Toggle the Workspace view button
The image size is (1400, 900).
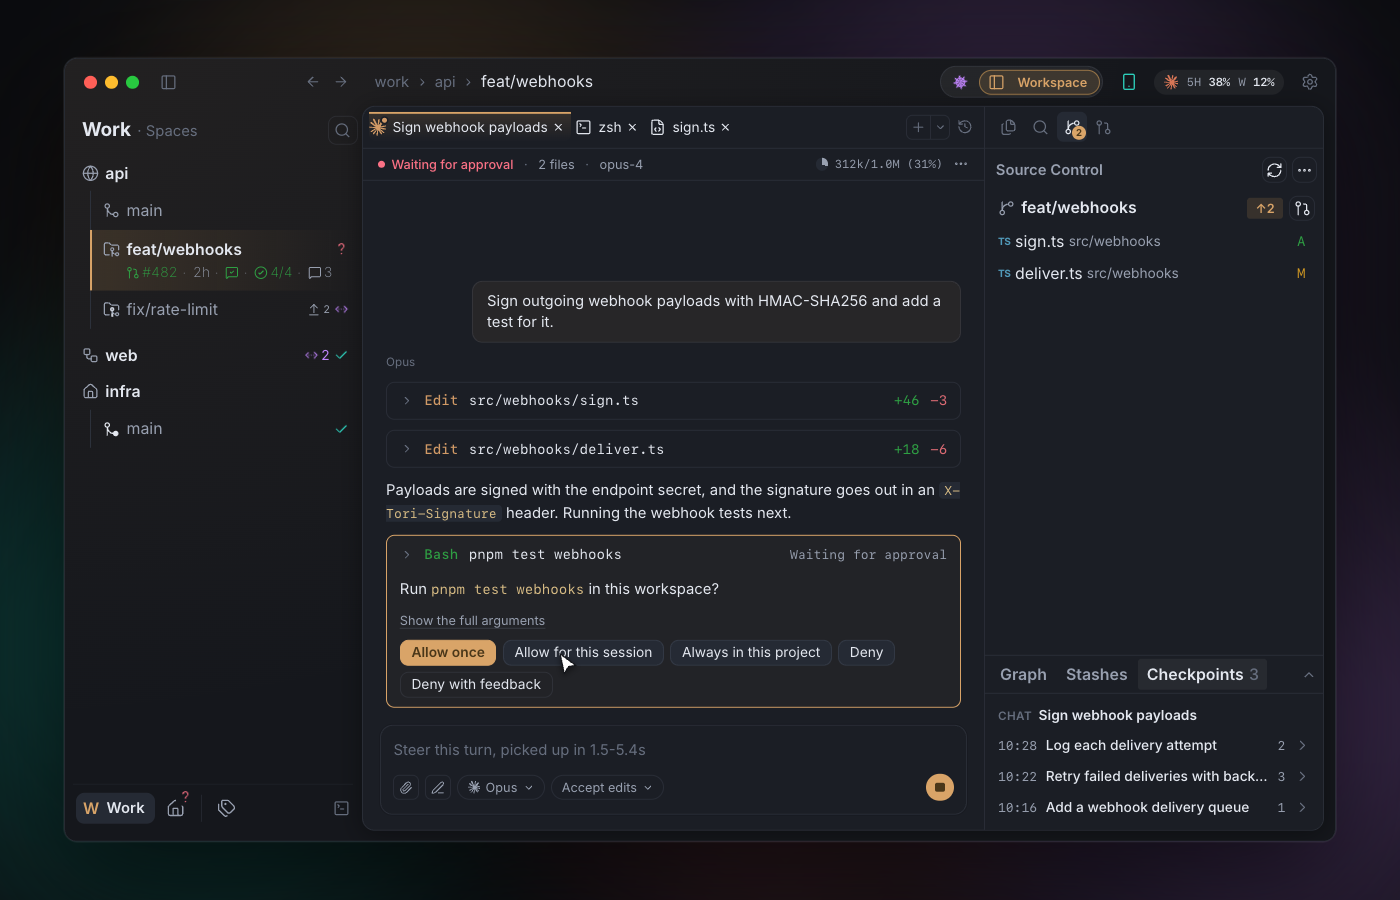click(1039, 82)
